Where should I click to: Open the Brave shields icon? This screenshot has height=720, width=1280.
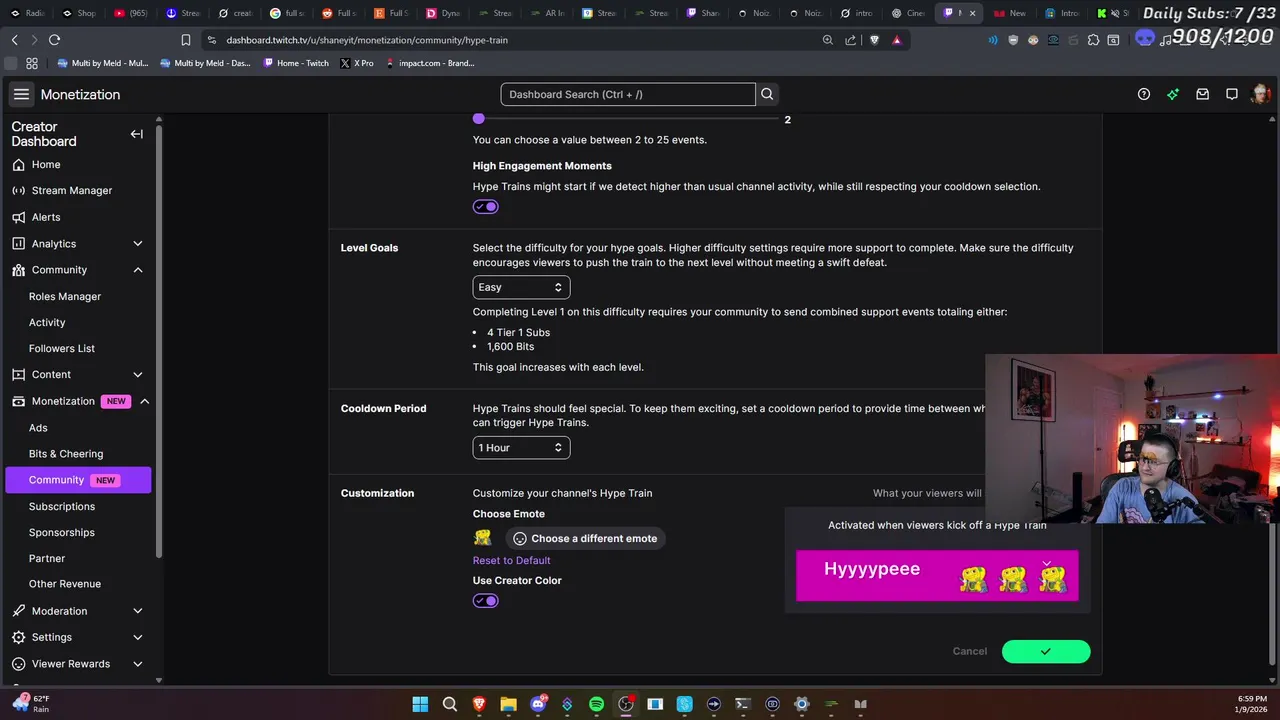point(875,40)
